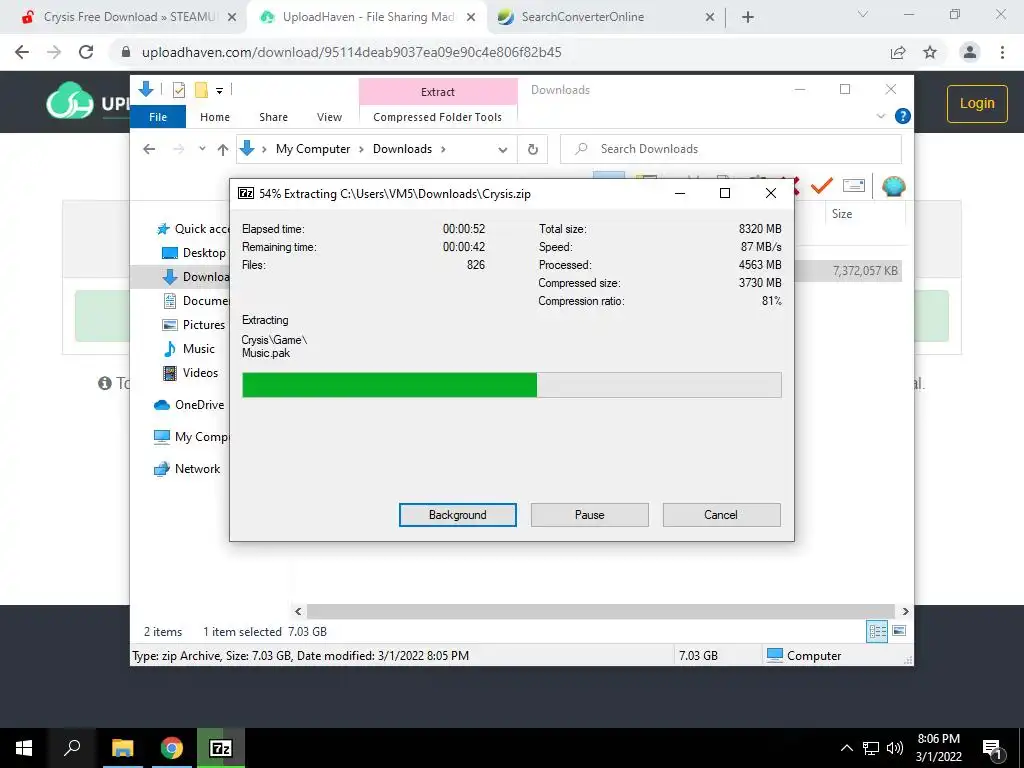Click the chevron before My Computer in breadcrumb
This screenshot has height=768, width=1024.
point(264,150)
